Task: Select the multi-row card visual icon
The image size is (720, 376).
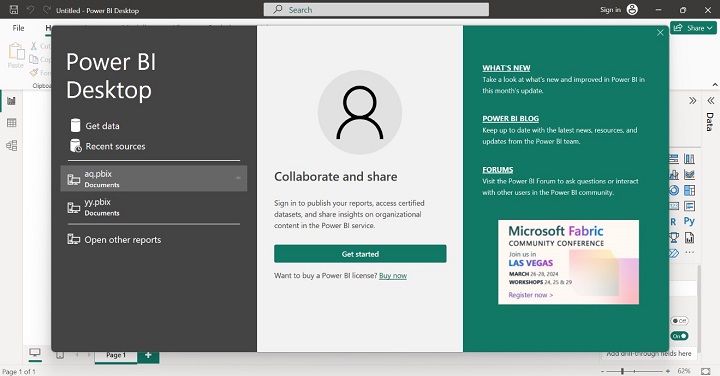Action: tap(689, 206)
